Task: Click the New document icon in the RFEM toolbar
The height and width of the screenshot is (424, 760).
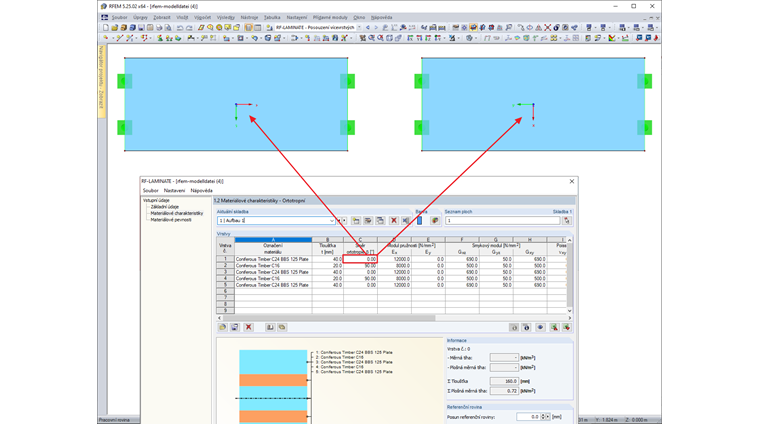Action: tap(106, 28)
